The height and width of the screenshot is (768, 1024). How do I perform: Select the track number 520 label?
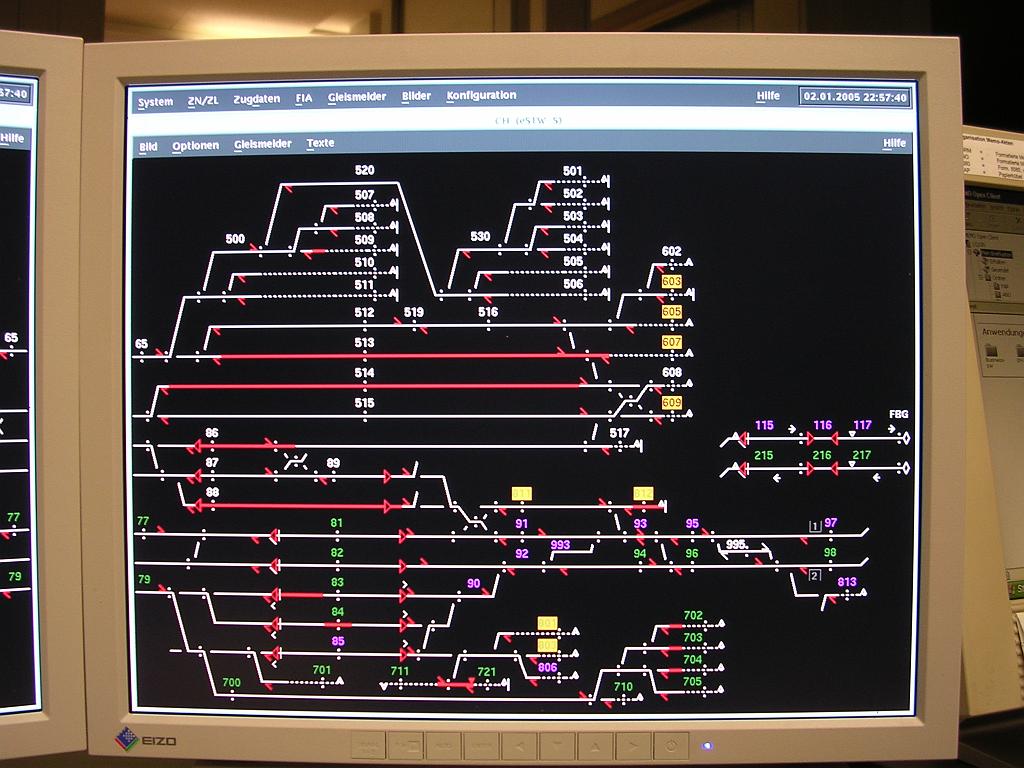click(x=364, y=170)
